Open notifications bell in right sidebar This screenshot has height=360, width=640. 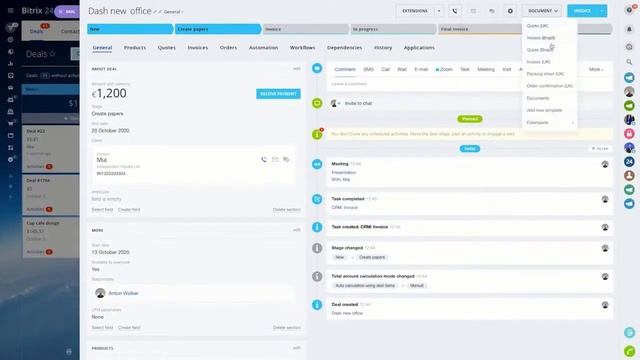click(629, 29)
